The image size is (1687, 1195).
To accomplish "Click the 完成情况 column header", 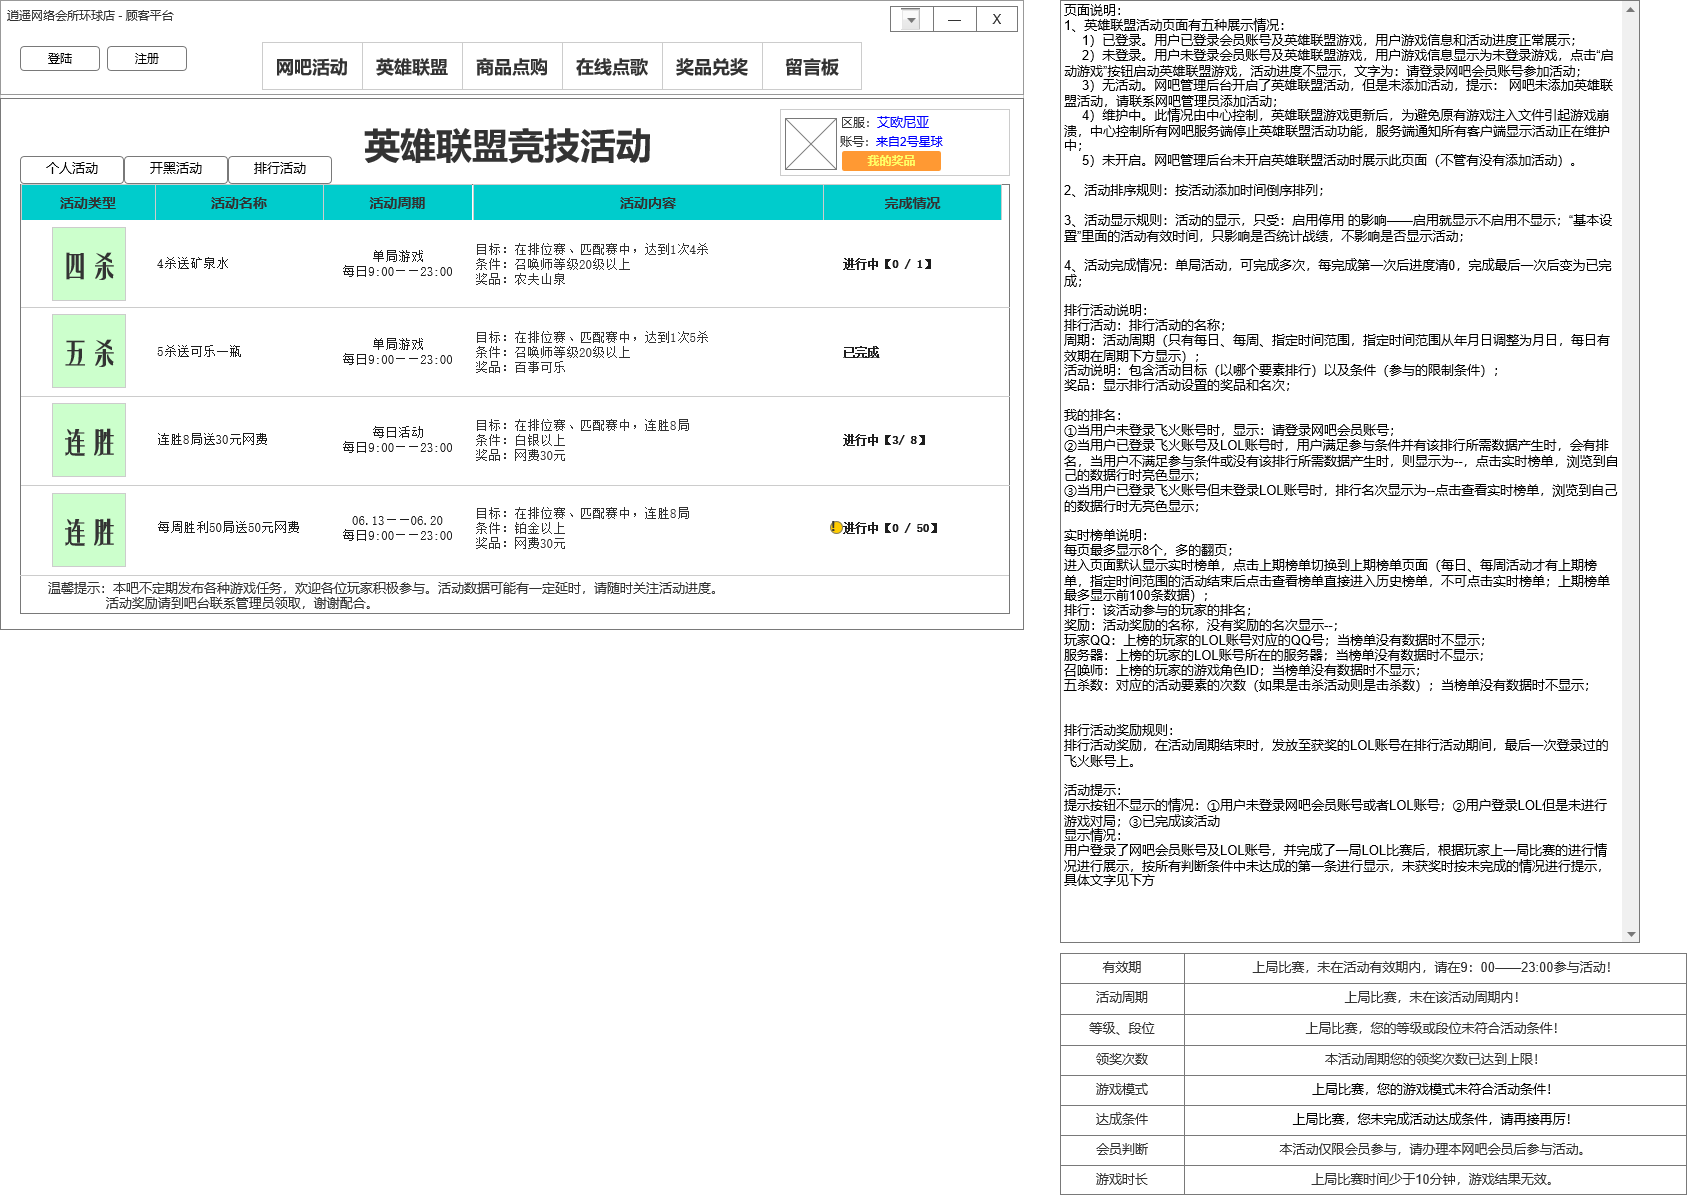I will [x=912, y=203].
